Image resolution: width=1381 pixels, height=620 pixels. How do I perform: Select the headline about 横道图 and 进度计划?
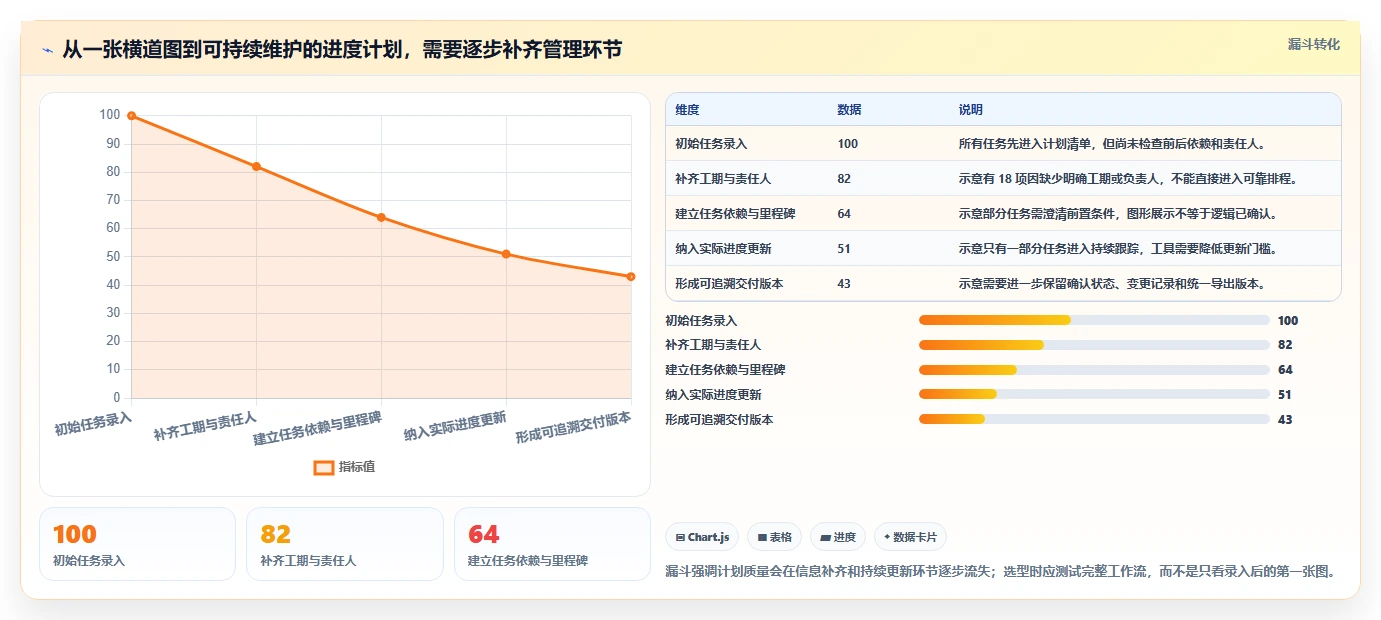click(x=342, y=49)
